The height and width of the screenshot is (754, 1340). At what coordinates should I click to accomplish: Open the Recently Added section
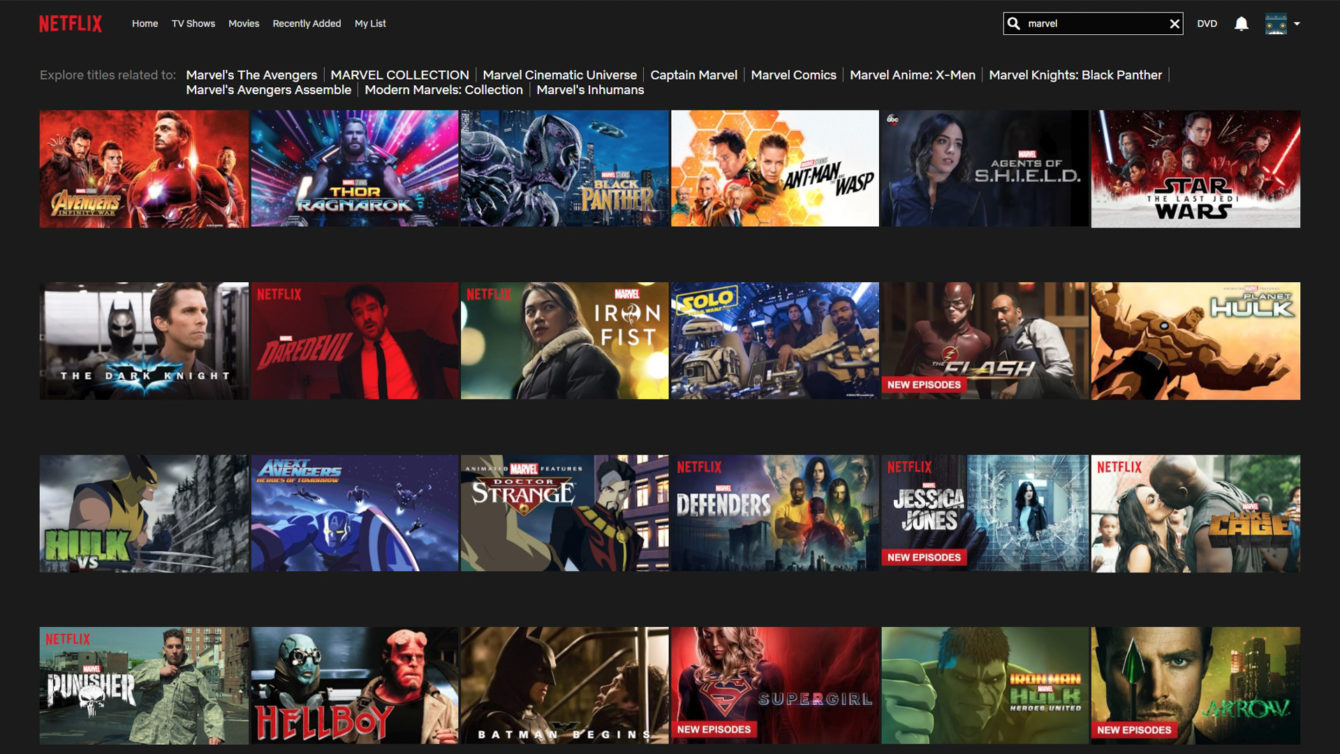click(305, 23)
